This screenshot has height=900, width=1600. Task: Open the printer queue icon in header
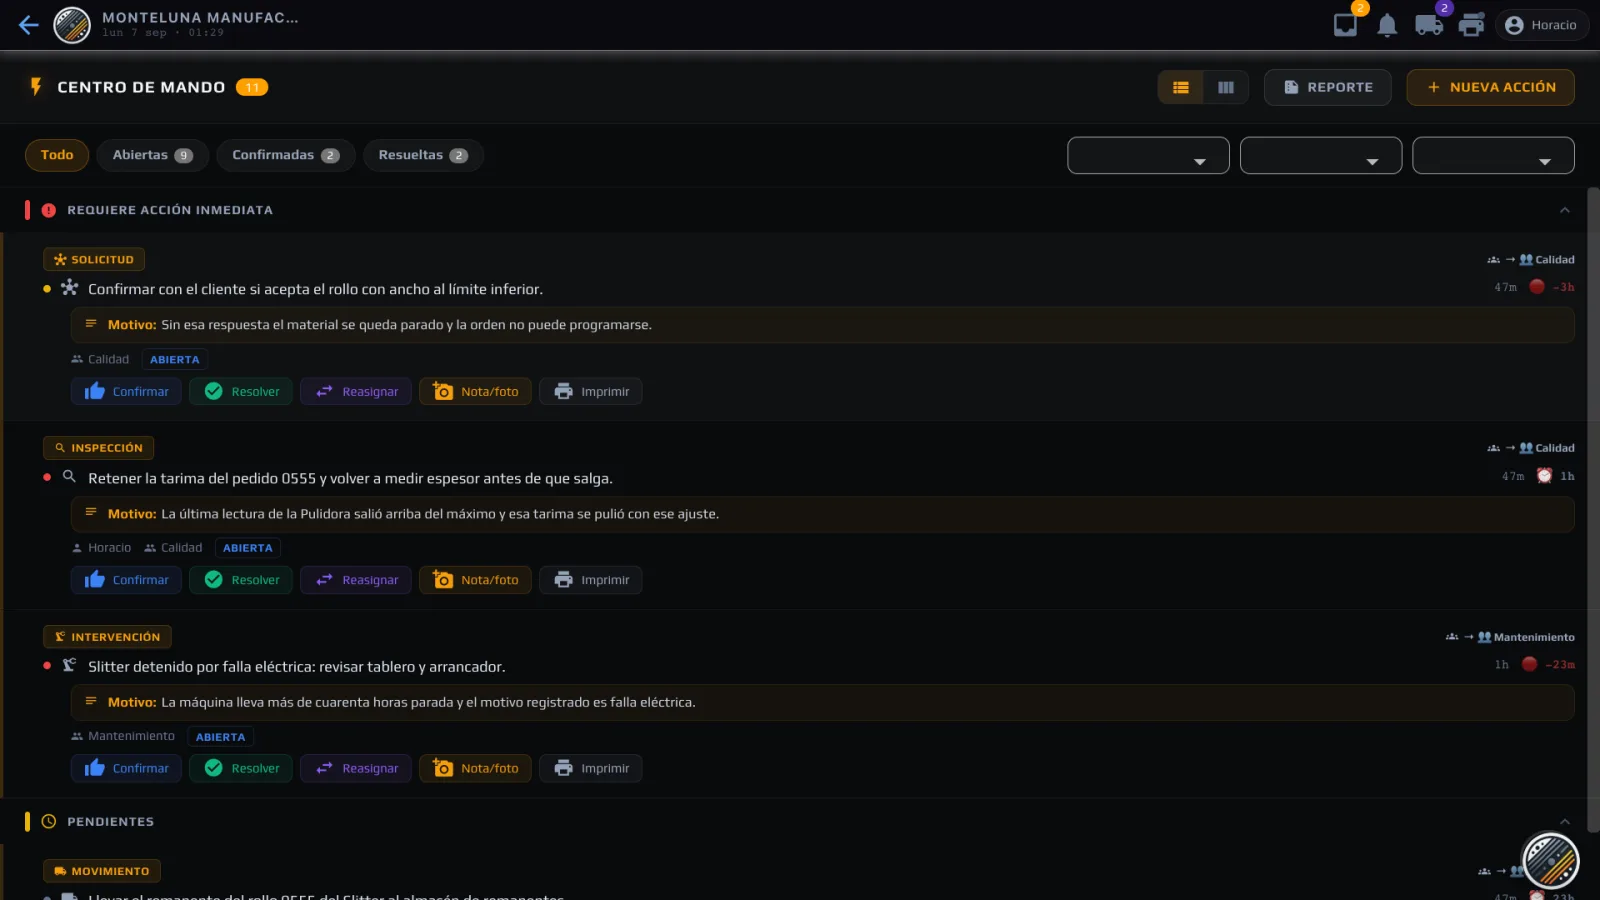(x=1471, y=25)
